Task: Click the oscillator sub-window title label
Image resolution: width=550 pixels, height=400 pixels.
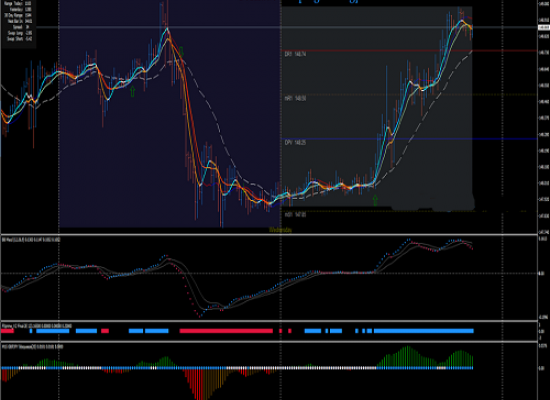Action: click(31, 240)
